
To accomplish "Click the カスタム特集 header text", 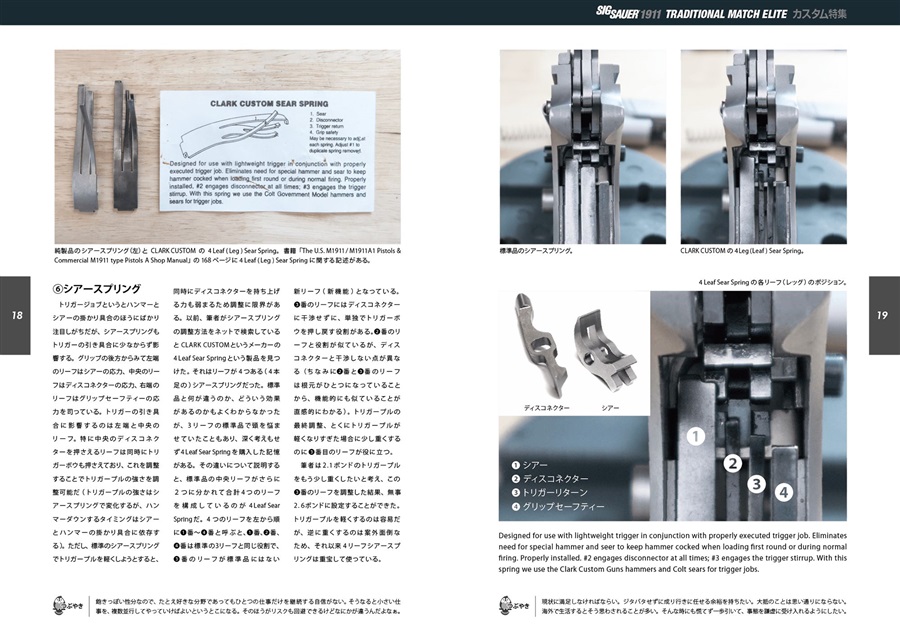I will 819,14.
